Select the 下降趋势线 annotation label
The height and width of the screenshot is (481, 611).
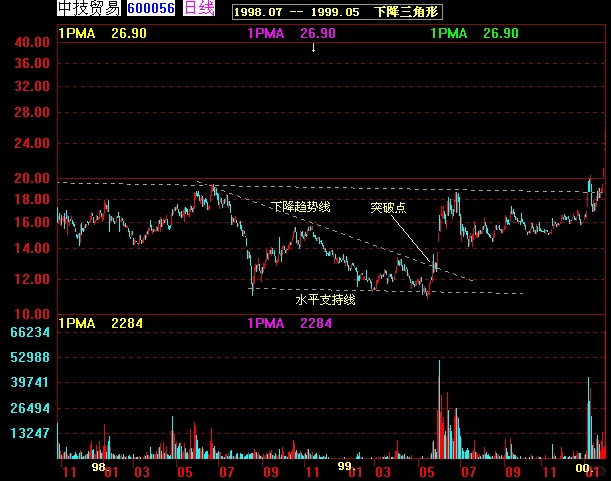[x=300, y=206]
